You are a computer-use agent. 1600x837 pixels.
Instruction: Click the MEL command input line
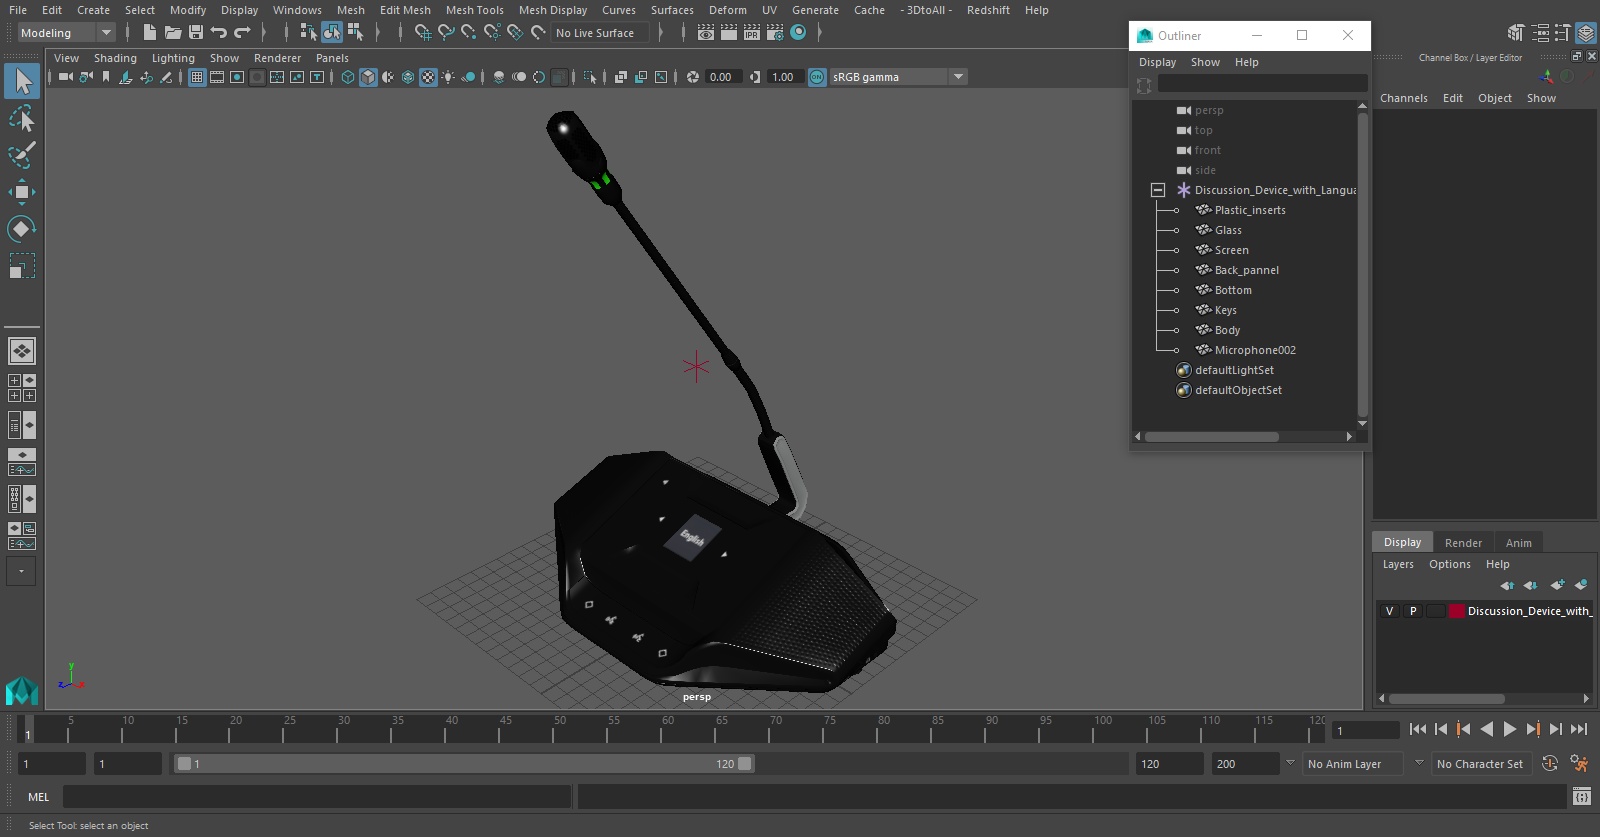pyautogui.click(x=317, y=797)
